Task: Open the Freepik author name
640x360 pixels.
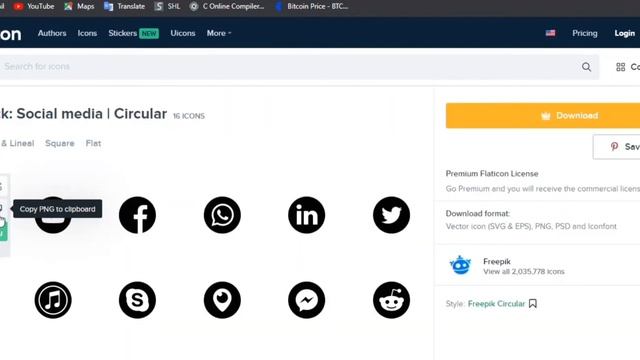Action: click(497, 261)
